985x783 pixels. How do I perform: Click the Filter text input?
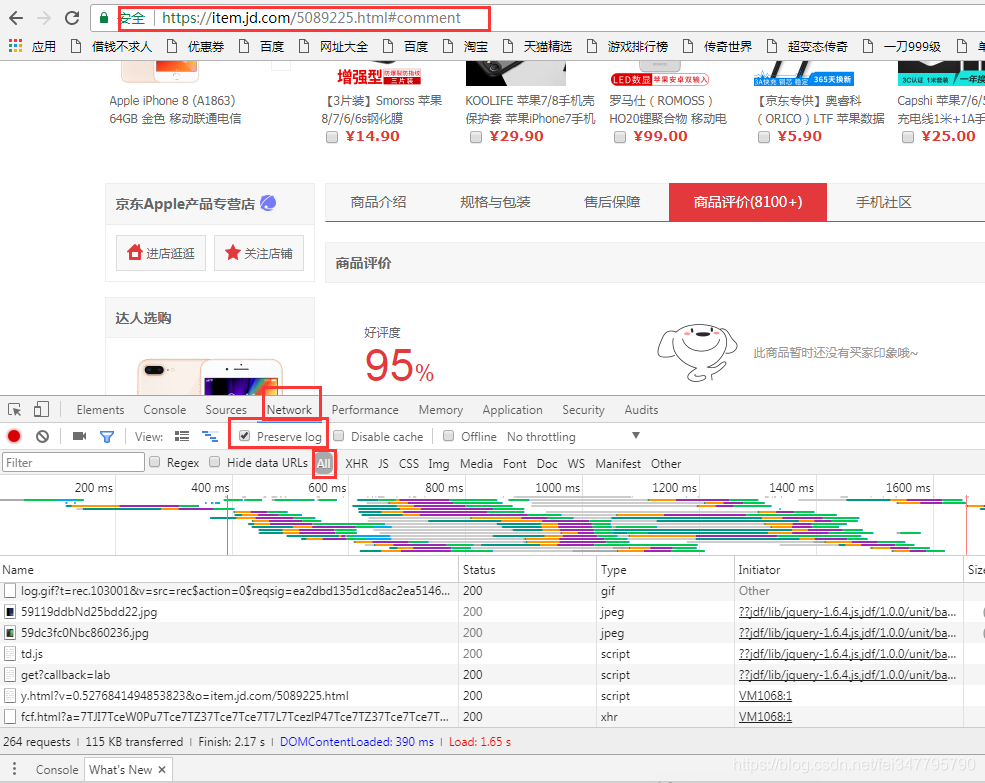[73, 463]
